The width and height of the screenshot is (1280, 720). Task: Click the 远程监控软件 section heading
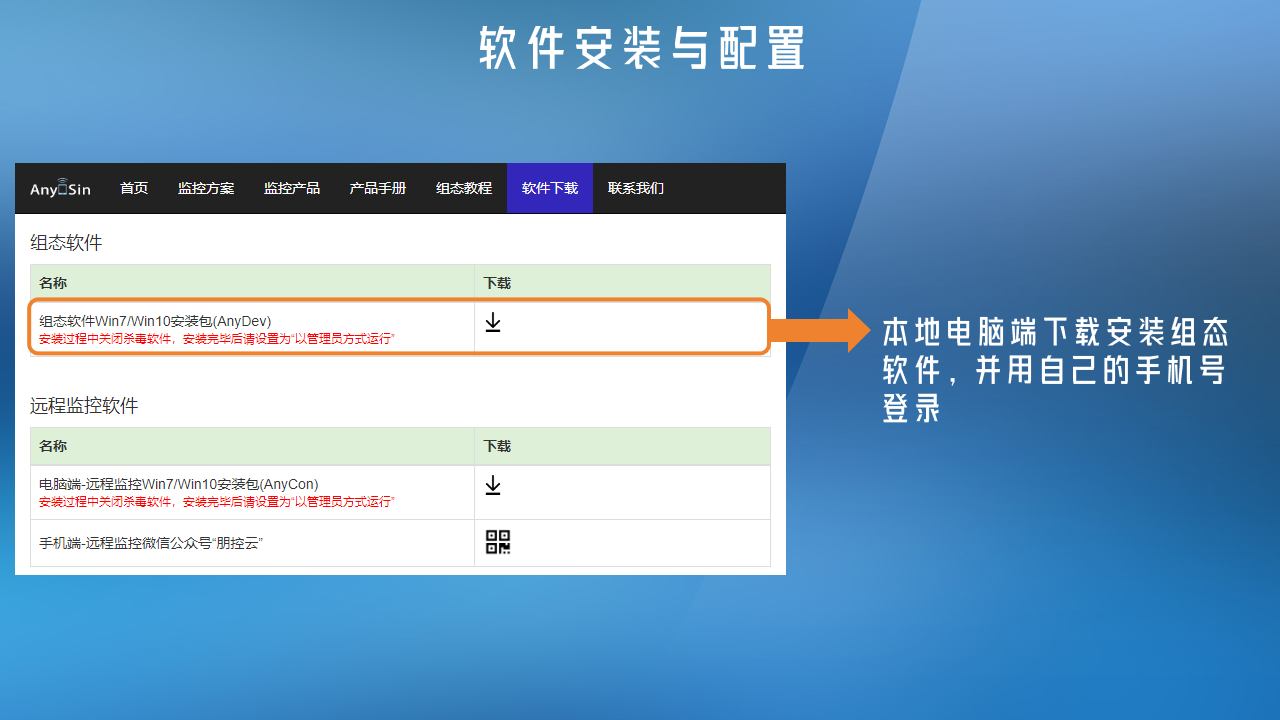[84, 406]
